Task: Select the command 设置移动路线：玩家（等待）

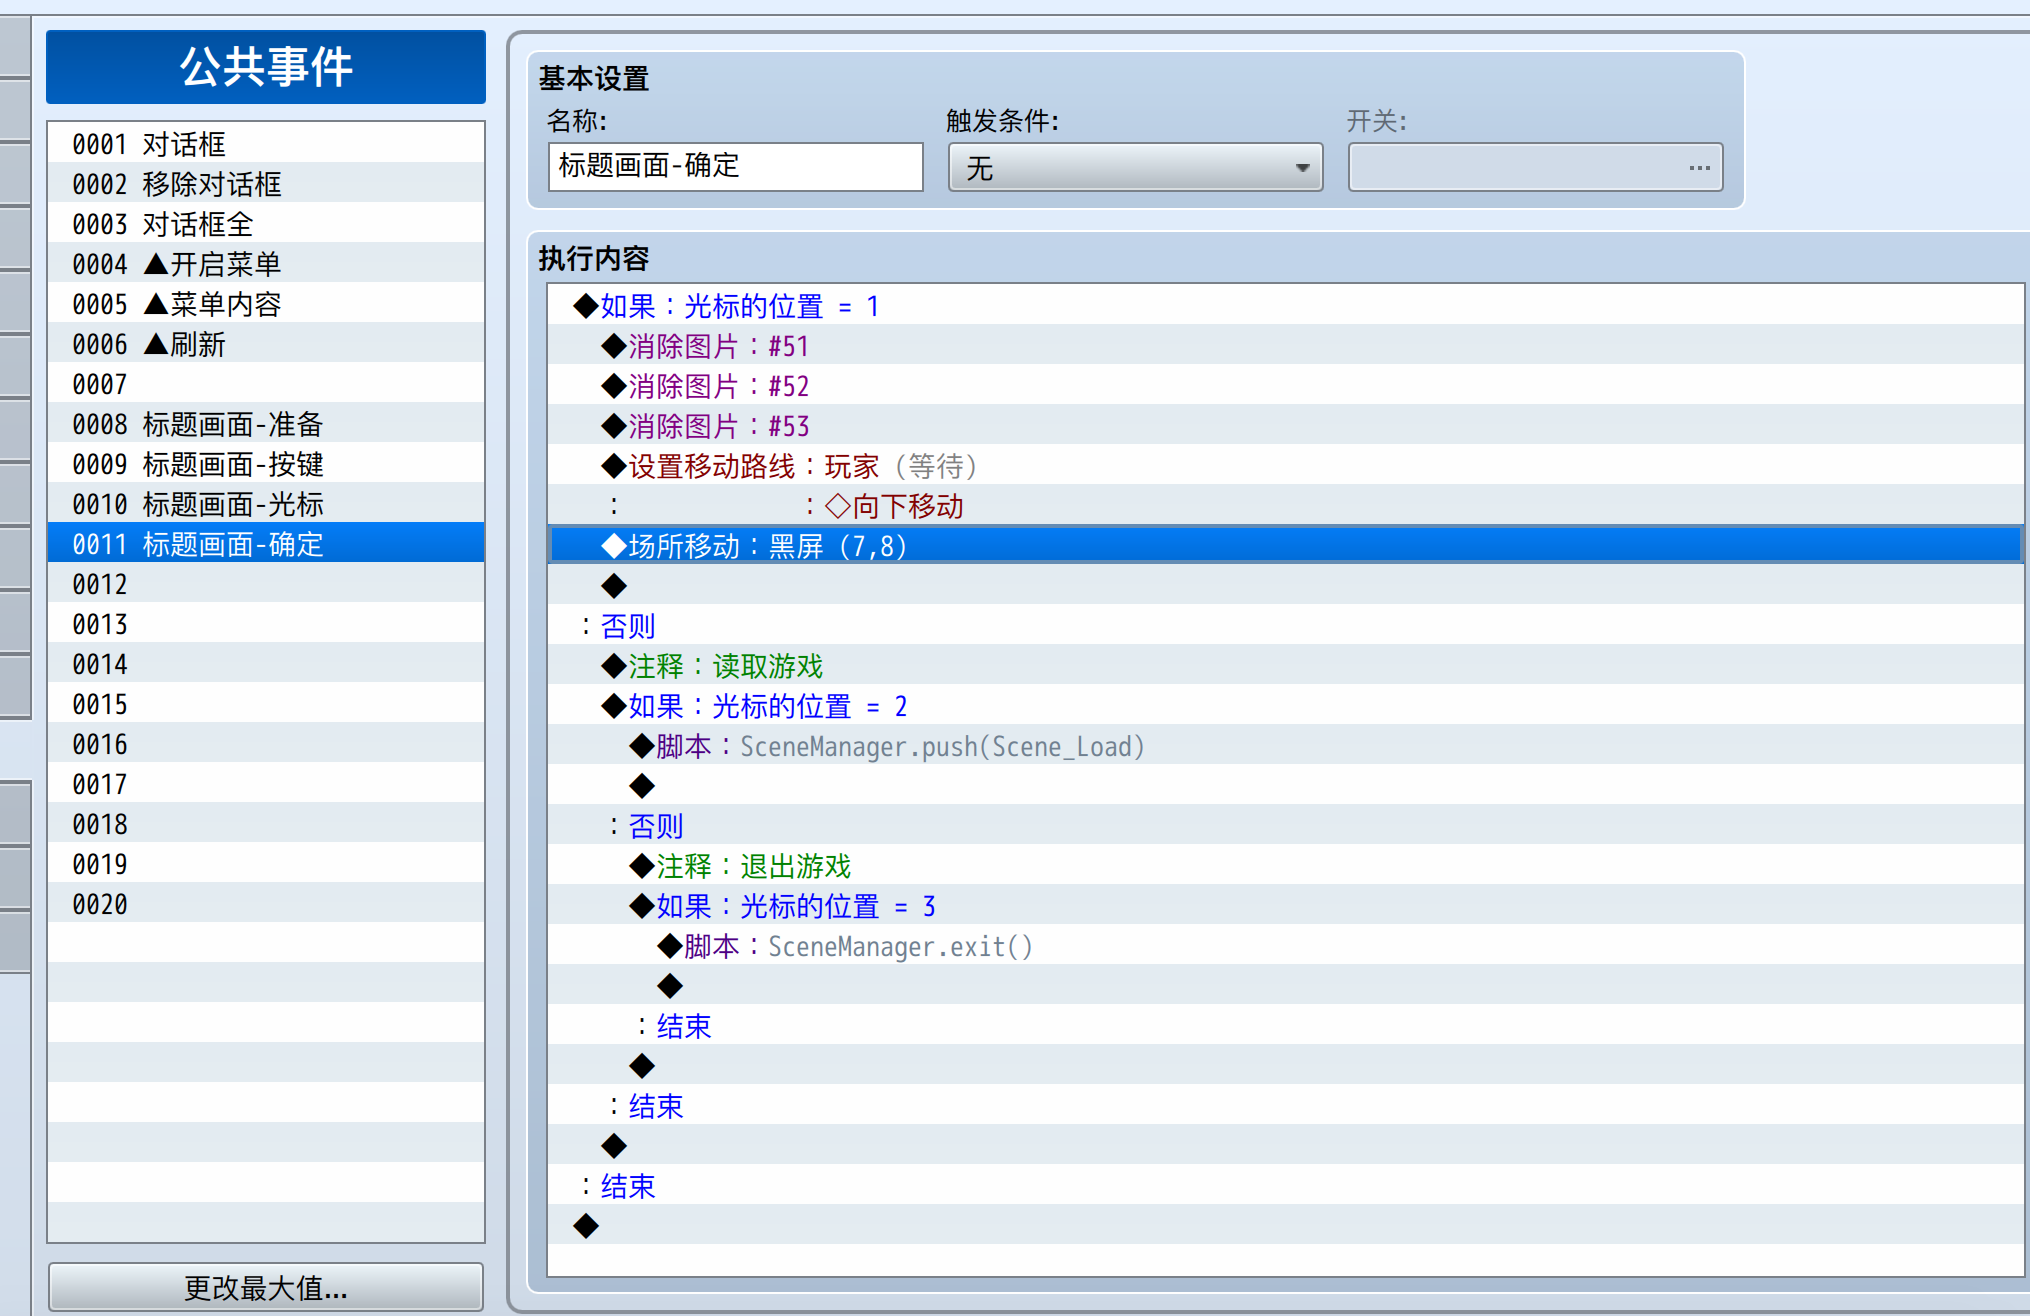Action: 1286,465
